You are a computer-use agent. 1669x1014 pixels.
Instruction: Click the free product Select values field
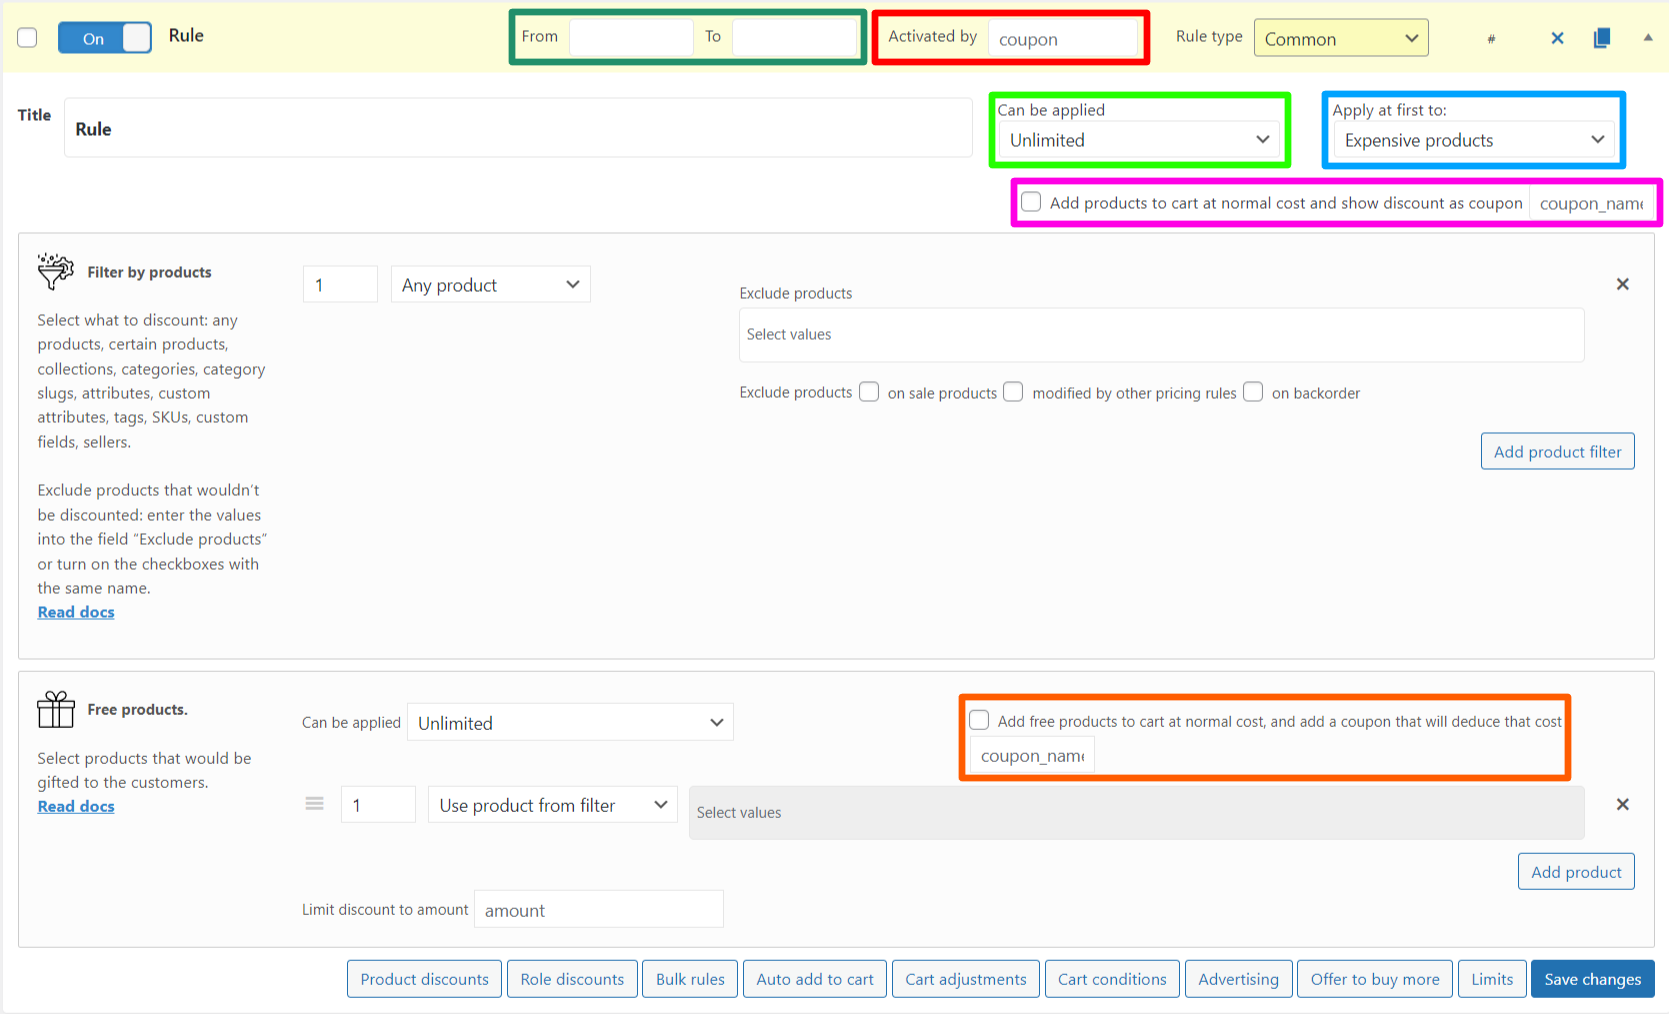click(1137, 812)
